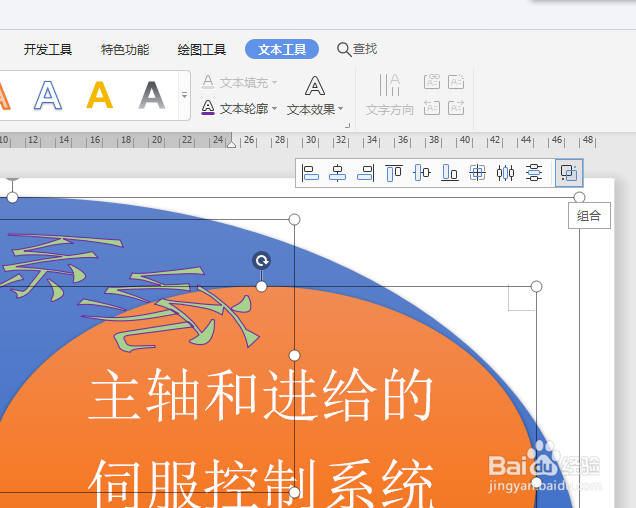Center selected objects horizontally

coord(337,173)
